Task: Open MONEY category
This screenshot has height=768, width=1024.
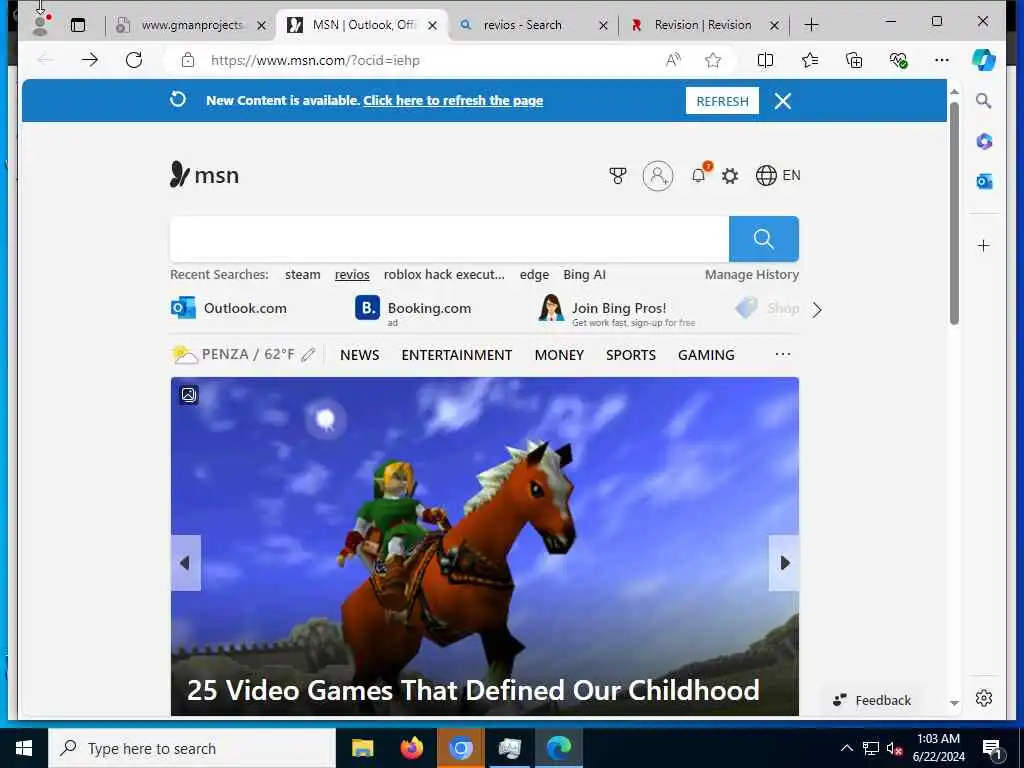Action: [559, 355]
